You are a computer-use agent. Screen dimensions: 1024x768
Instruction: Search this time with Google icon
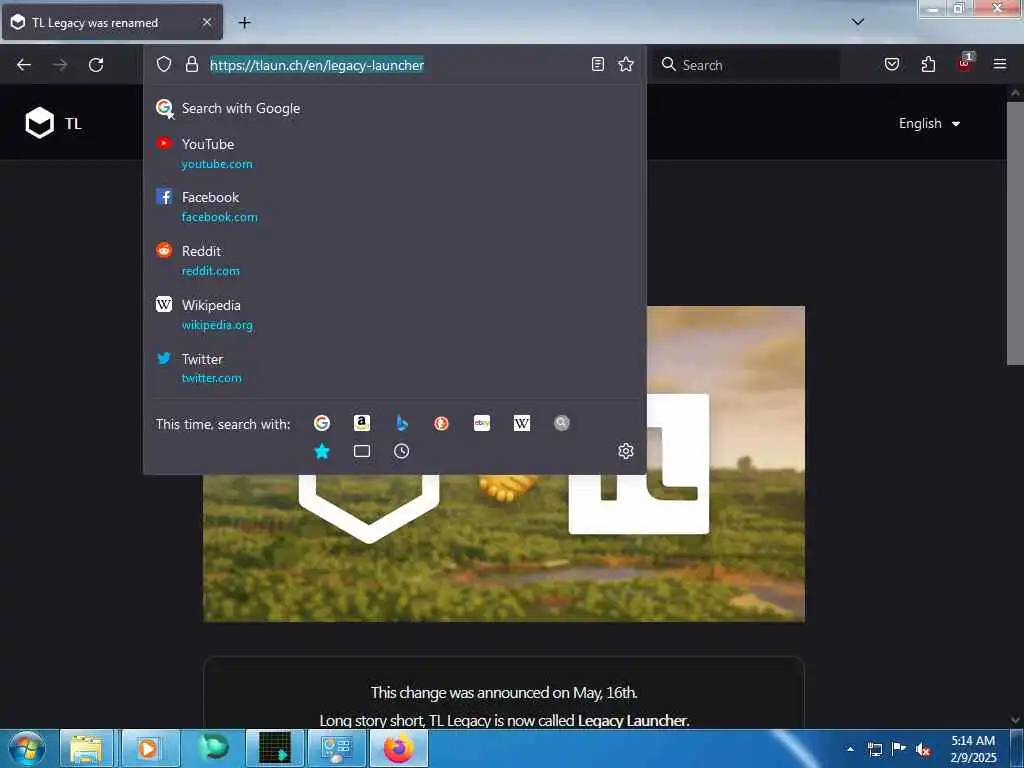coord(321,423)
